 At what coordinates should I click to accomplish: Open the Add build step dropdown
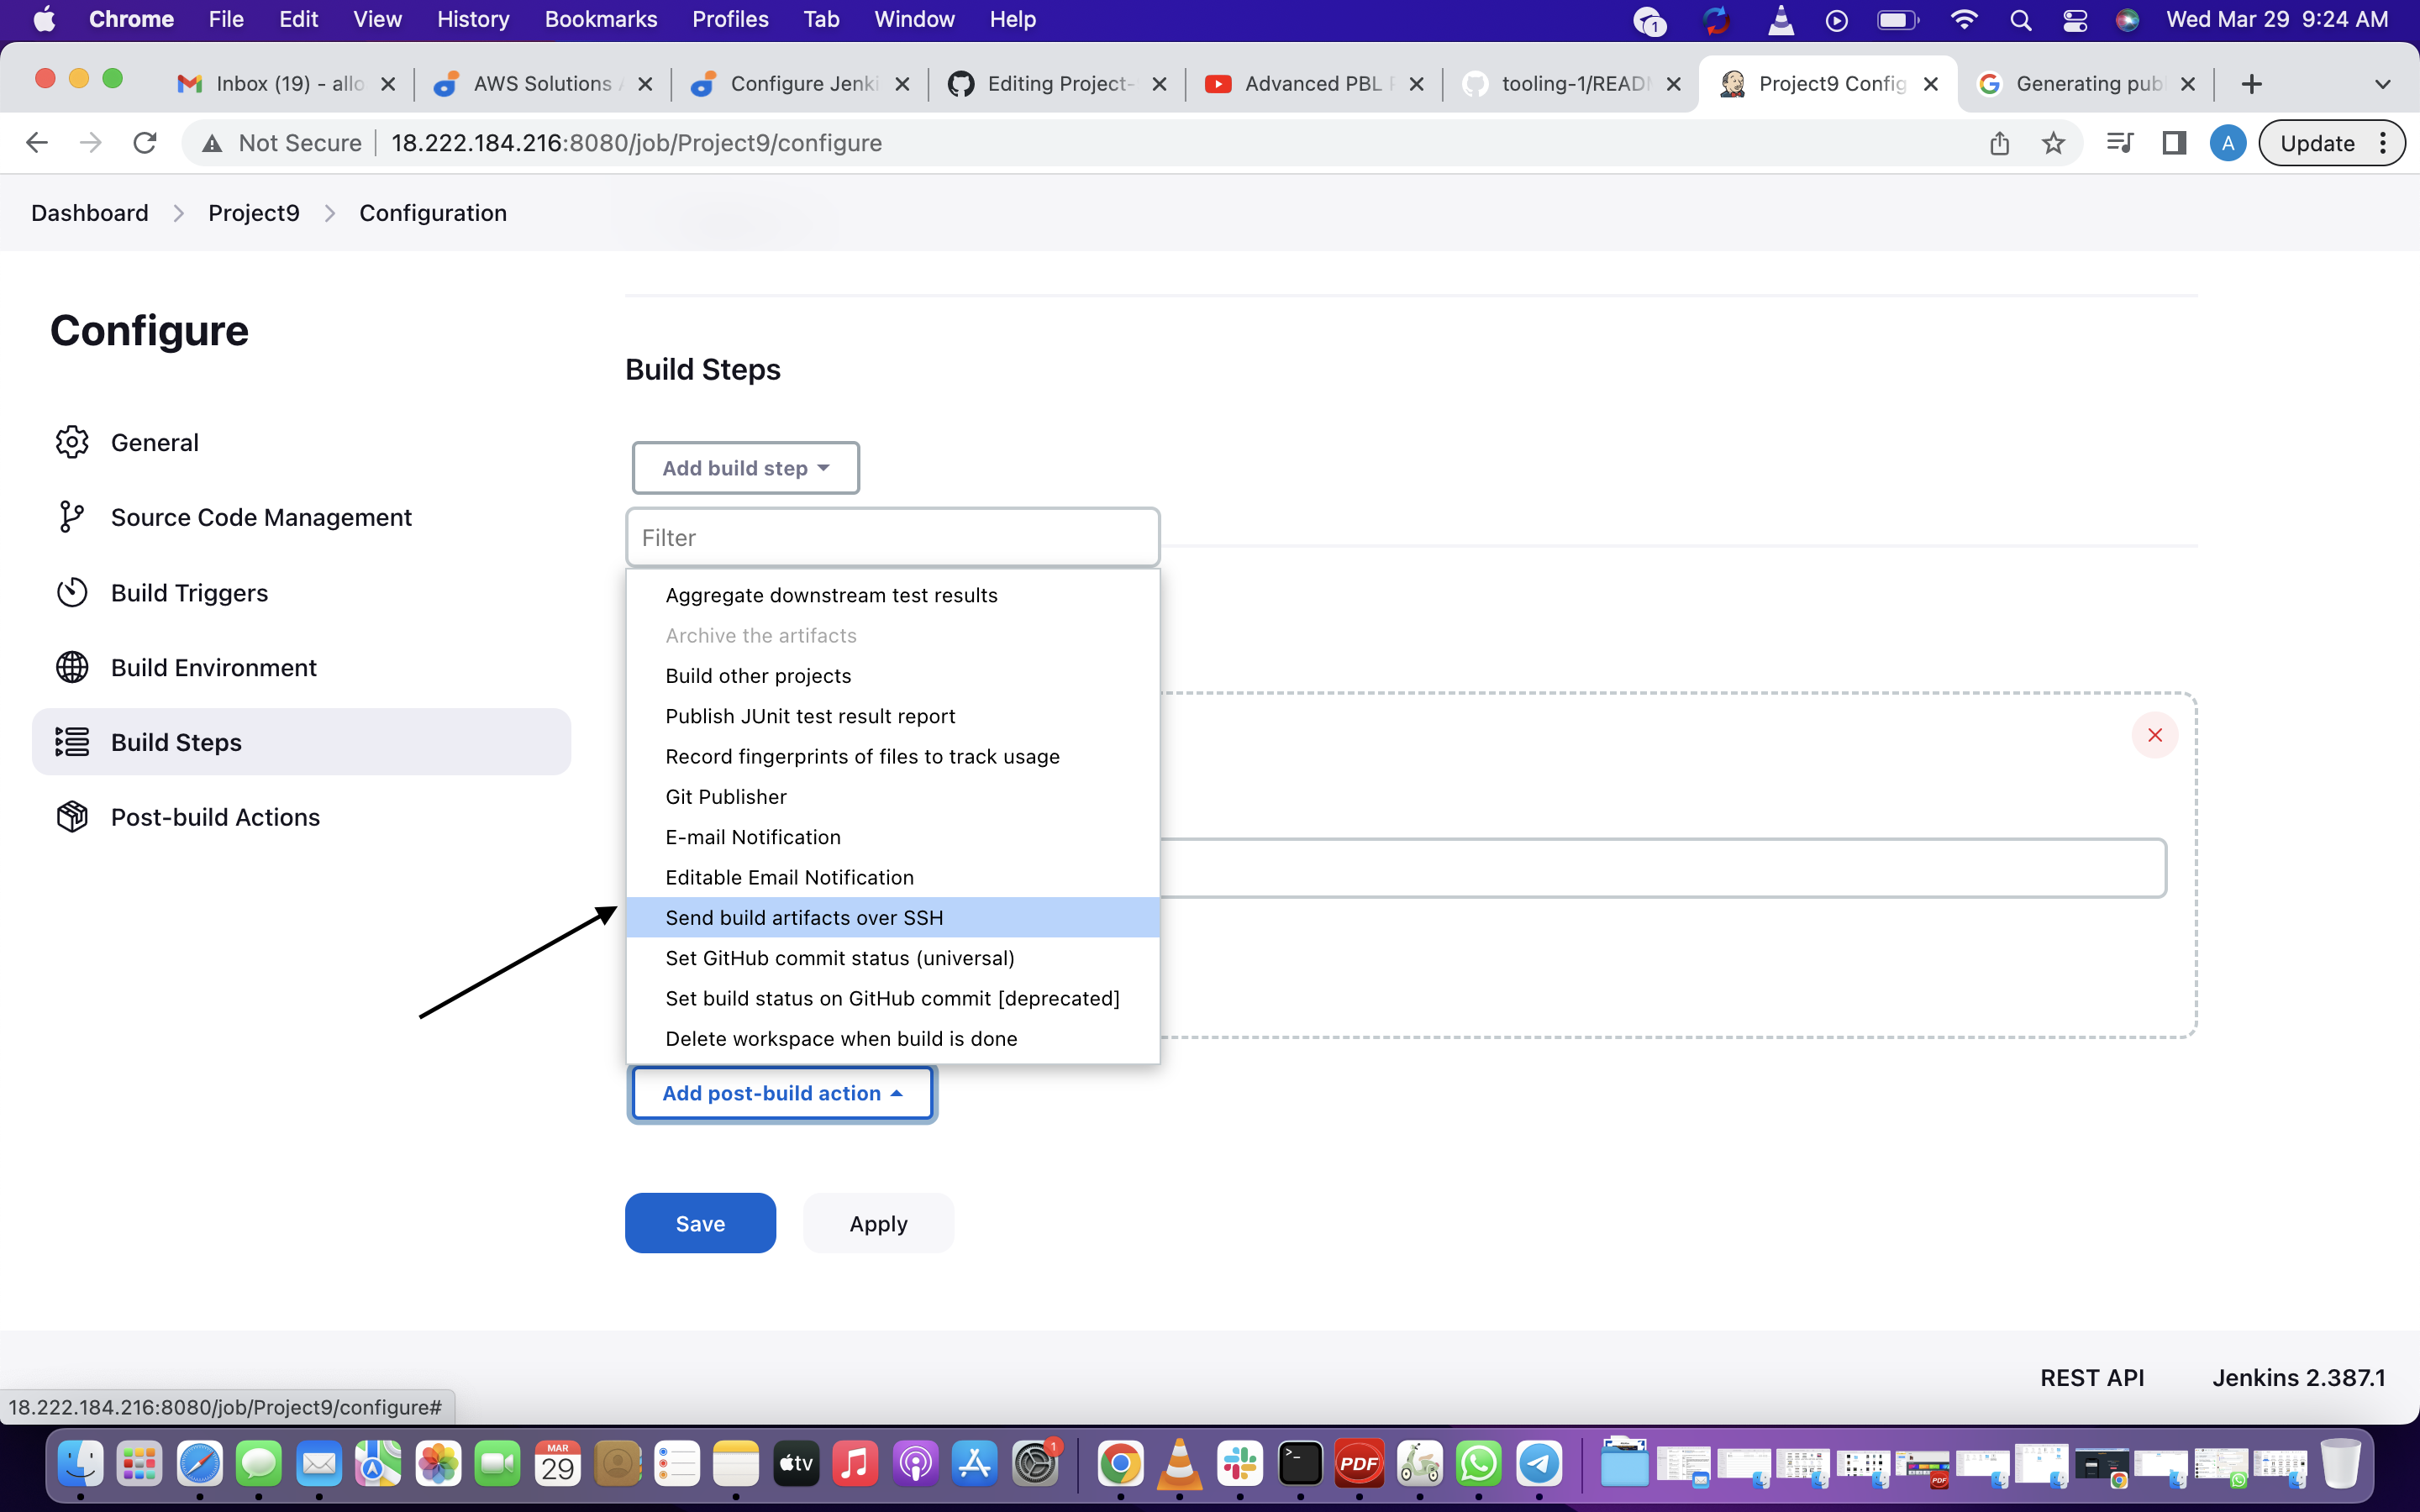[x=745, y=467]
